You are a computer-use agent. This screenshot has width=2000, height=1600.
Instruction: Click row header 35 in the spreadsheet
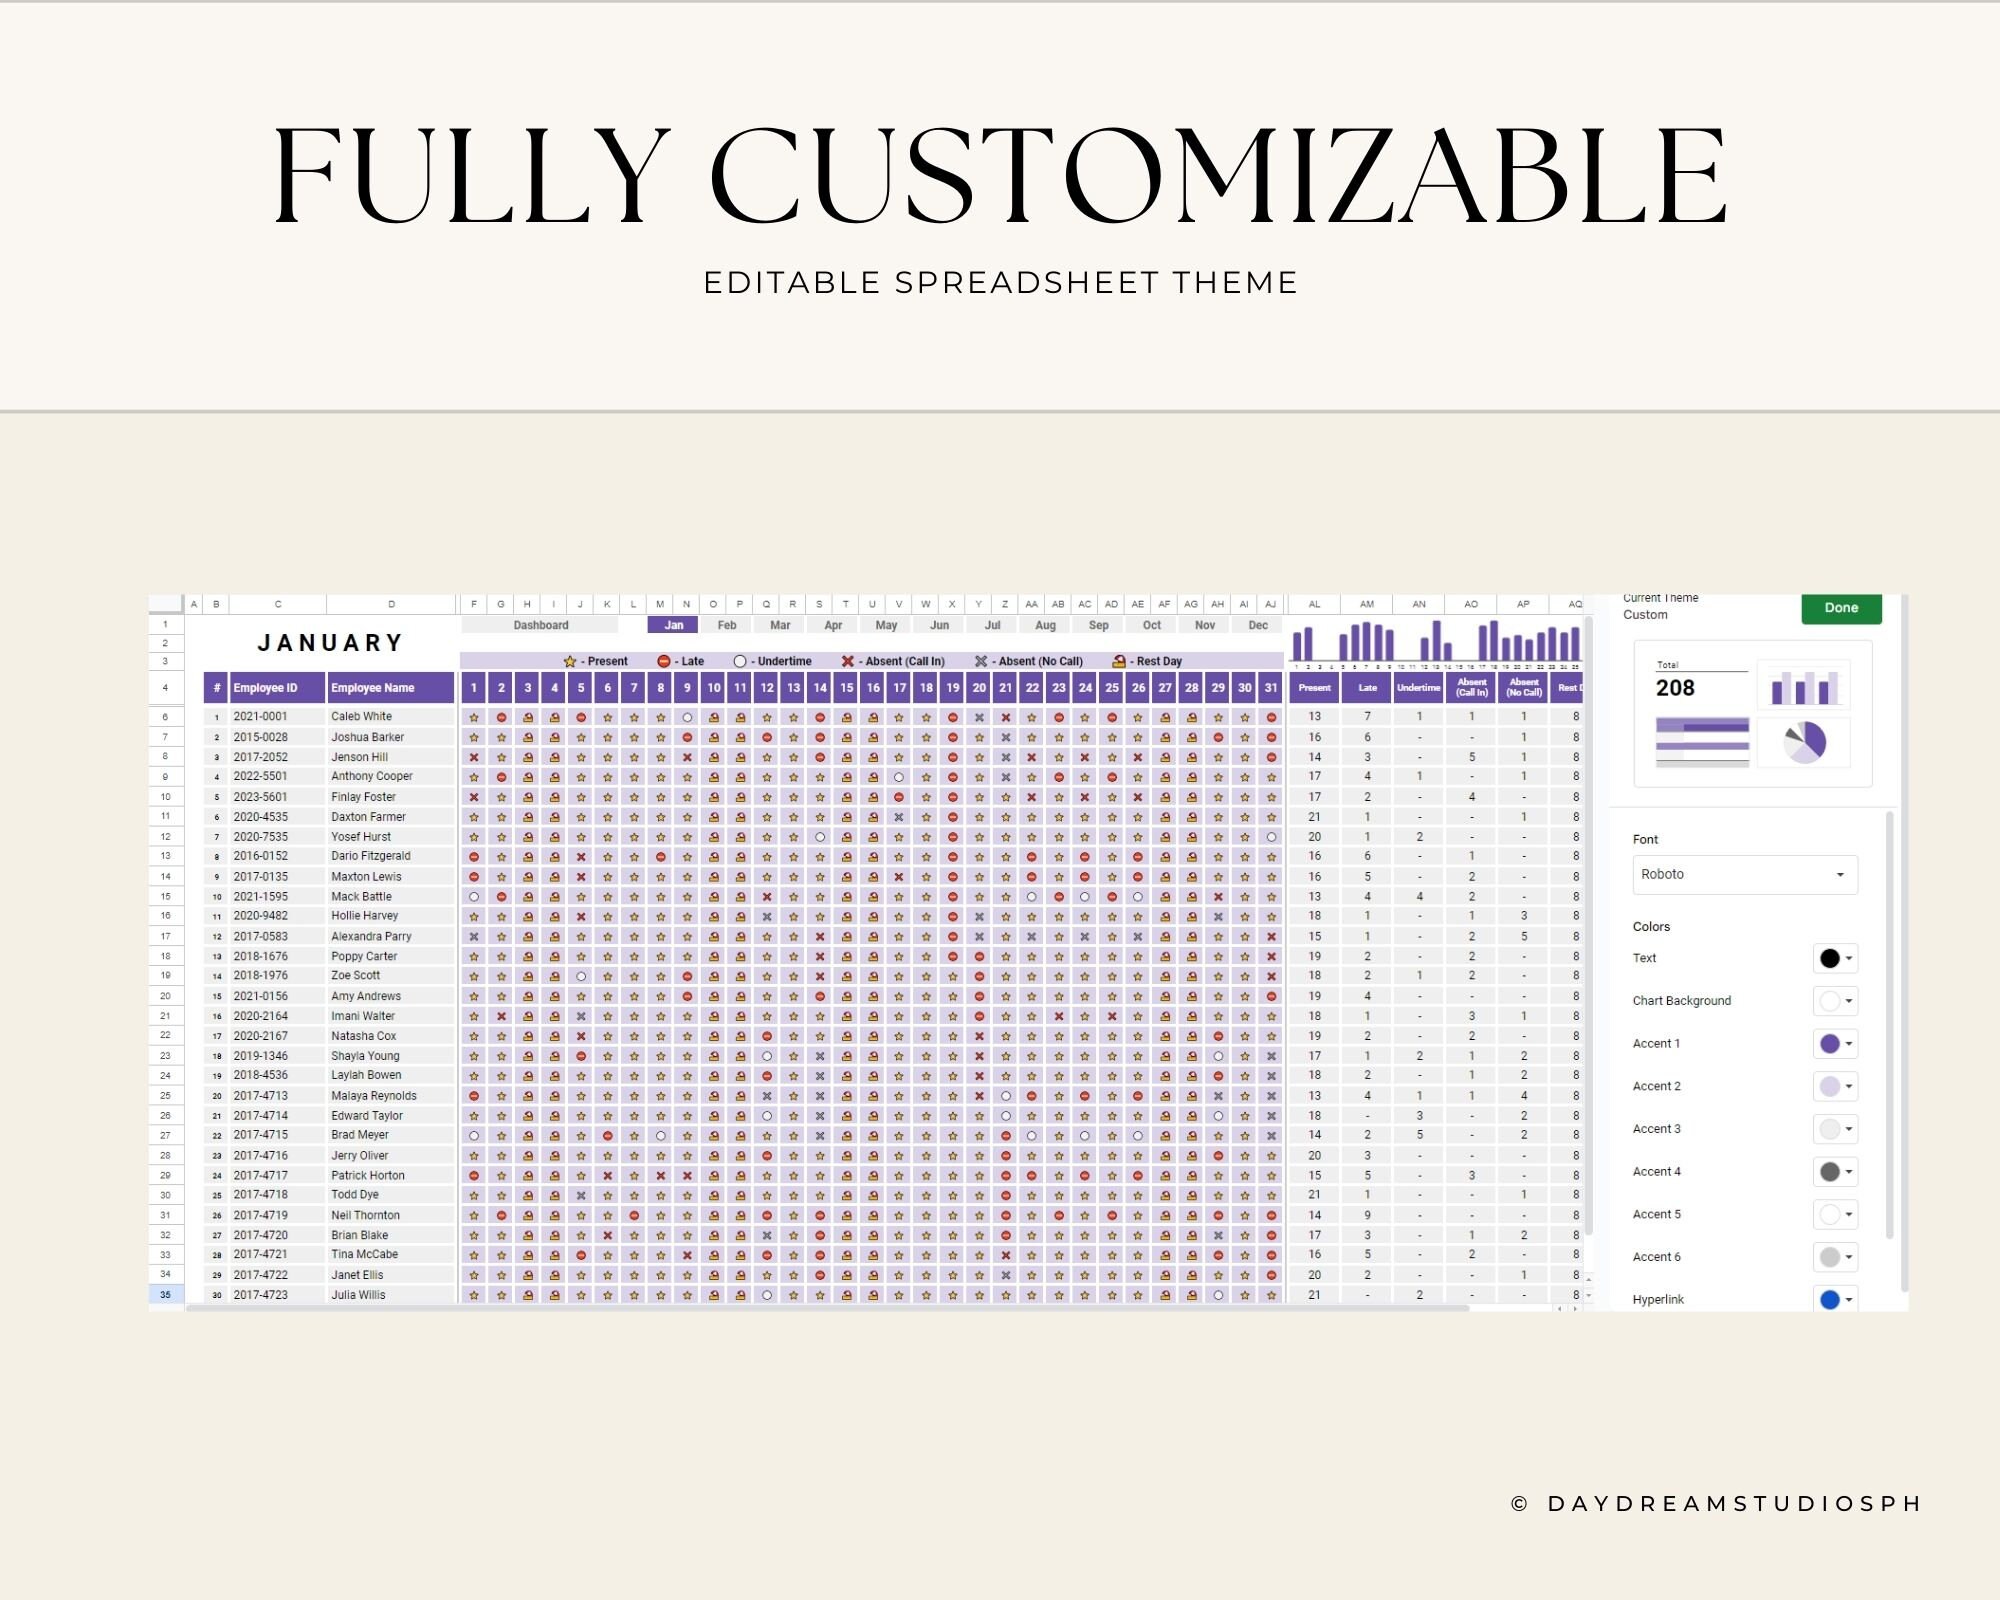coord(167,1294)
